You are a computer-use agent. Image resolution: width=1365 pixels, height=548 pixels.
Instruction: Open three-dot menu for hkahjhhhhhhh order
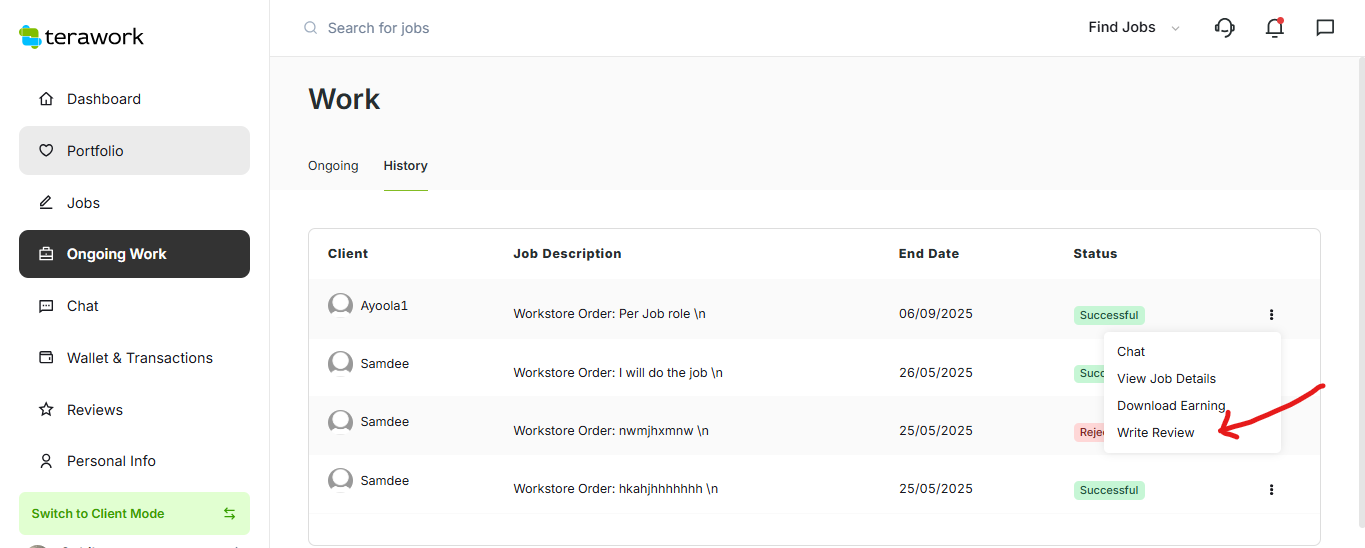pos(1271,490)
